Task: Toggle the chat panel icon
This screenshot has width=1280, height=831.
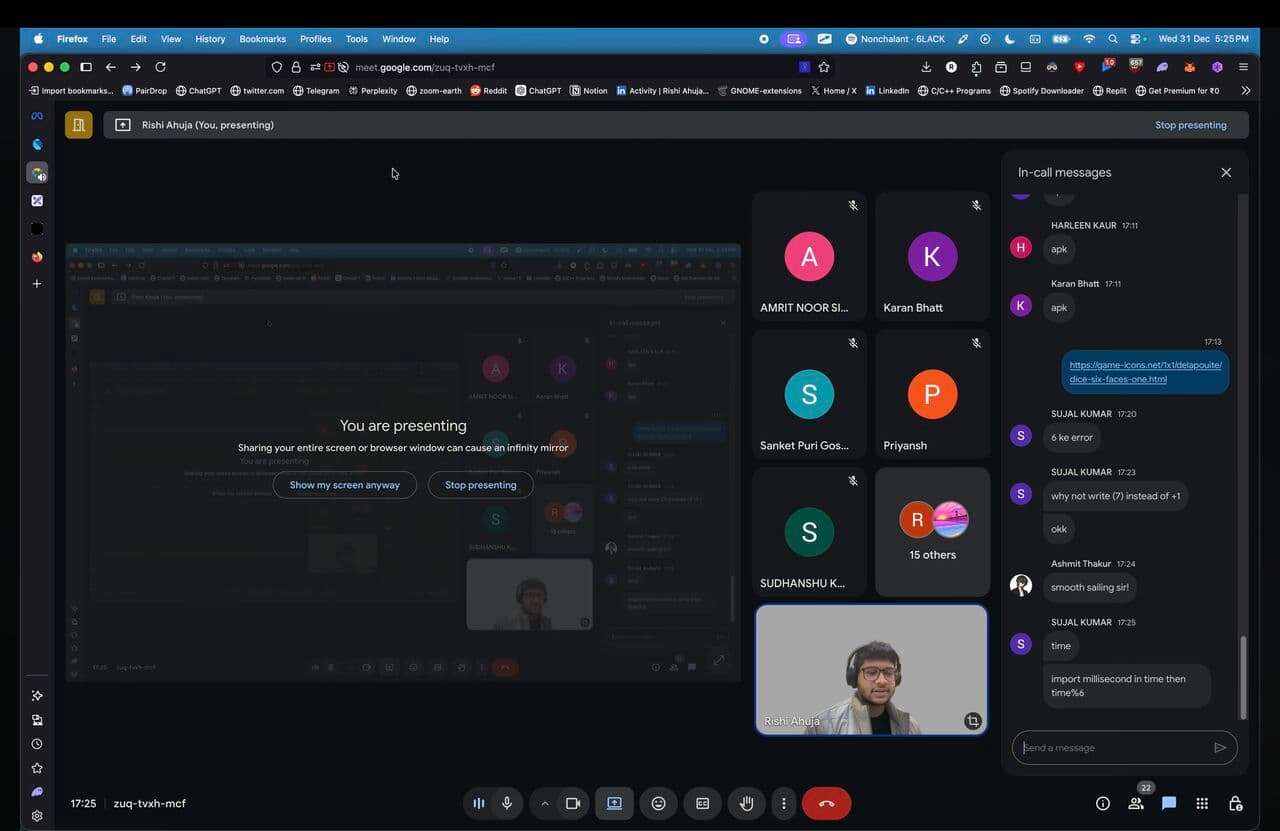Action: tap(1169, 803)
